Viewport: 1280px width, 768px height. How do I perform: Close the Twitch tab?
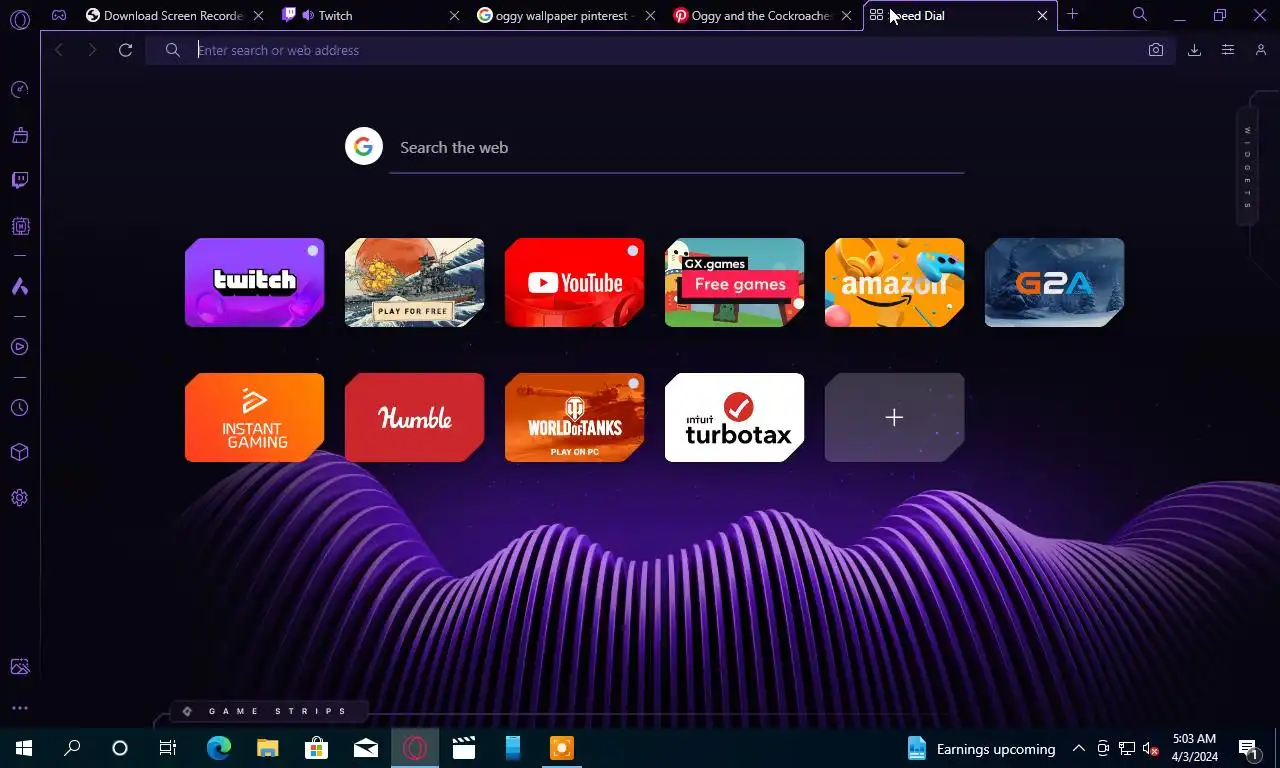click(x=455, y=15)
